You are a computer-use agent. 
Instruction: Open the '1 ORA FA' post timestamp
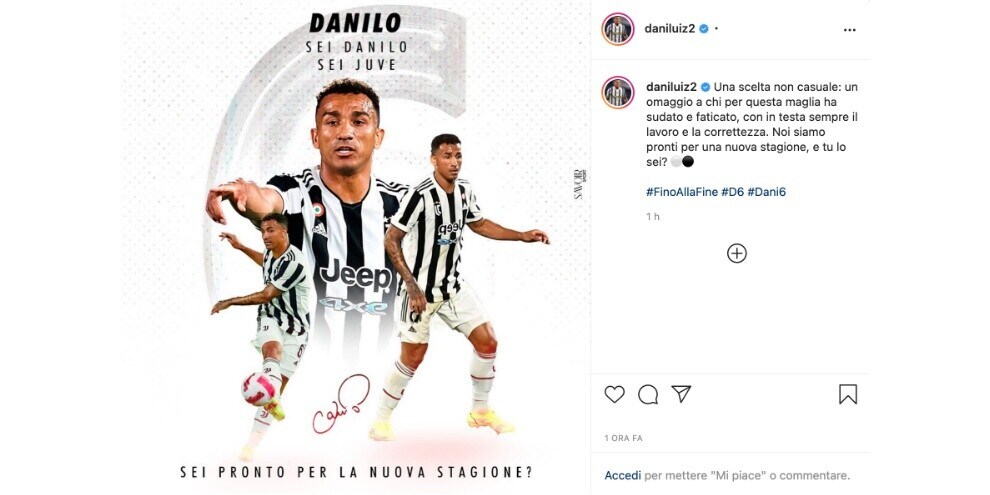click(623, 438)
